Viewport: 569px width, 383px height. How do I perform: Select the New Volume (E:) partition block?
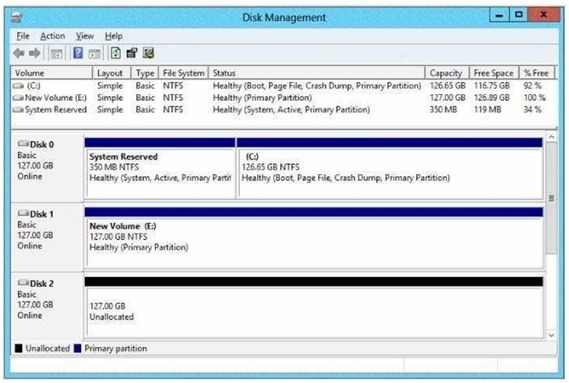click(314, 238)
